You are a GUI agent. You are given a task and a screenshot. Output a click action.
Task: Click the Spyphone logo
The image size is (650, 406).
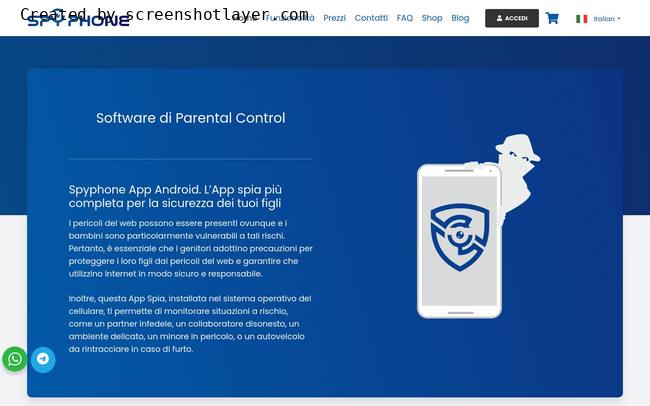(x=78, y=17)
